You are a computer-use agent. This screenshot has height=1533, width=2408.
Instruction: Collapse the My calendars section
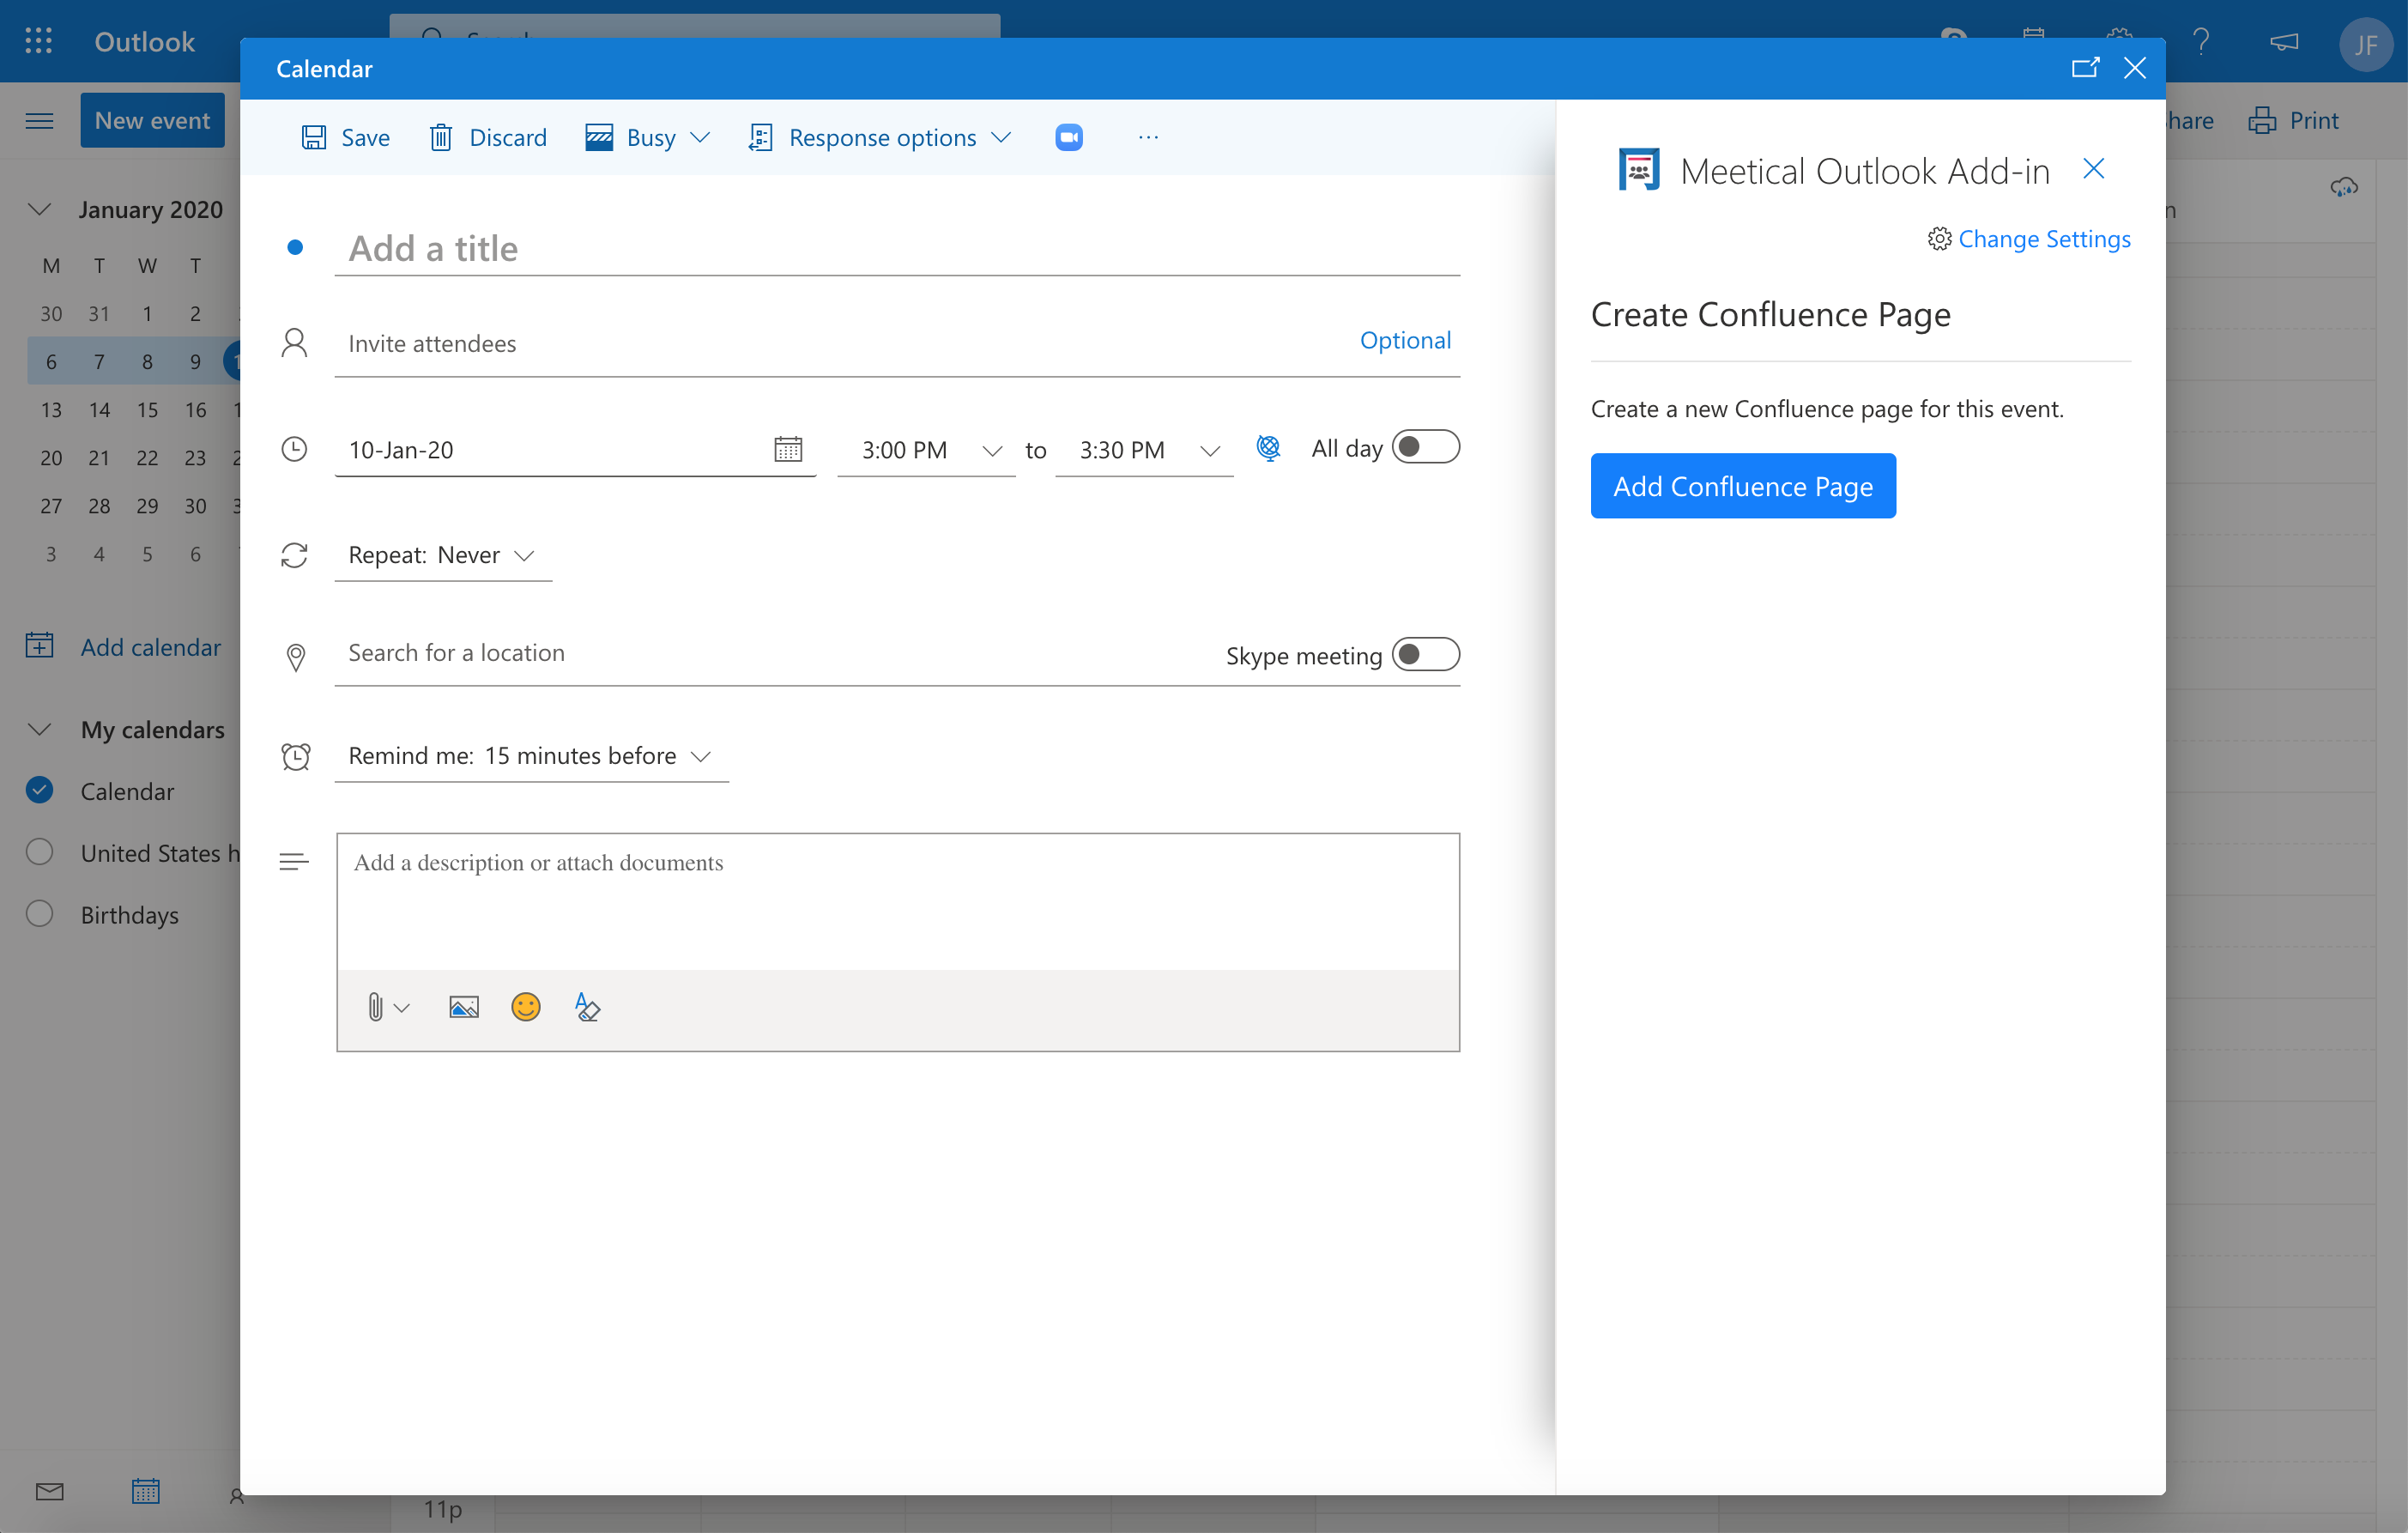(x=39, y=729)
